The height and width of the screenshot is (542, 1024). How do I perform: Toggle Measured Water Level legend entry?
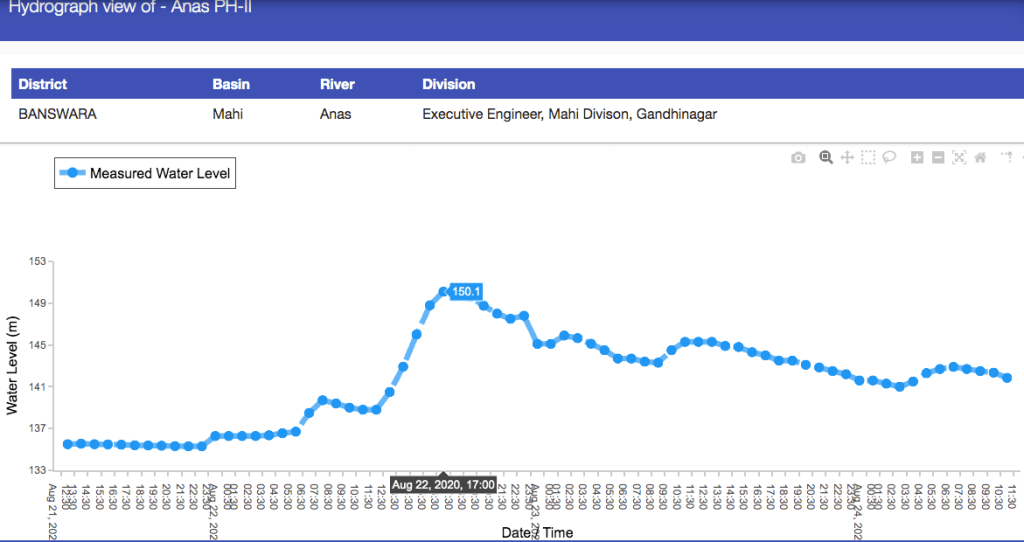pyautogui.click(x=145, y=173)
